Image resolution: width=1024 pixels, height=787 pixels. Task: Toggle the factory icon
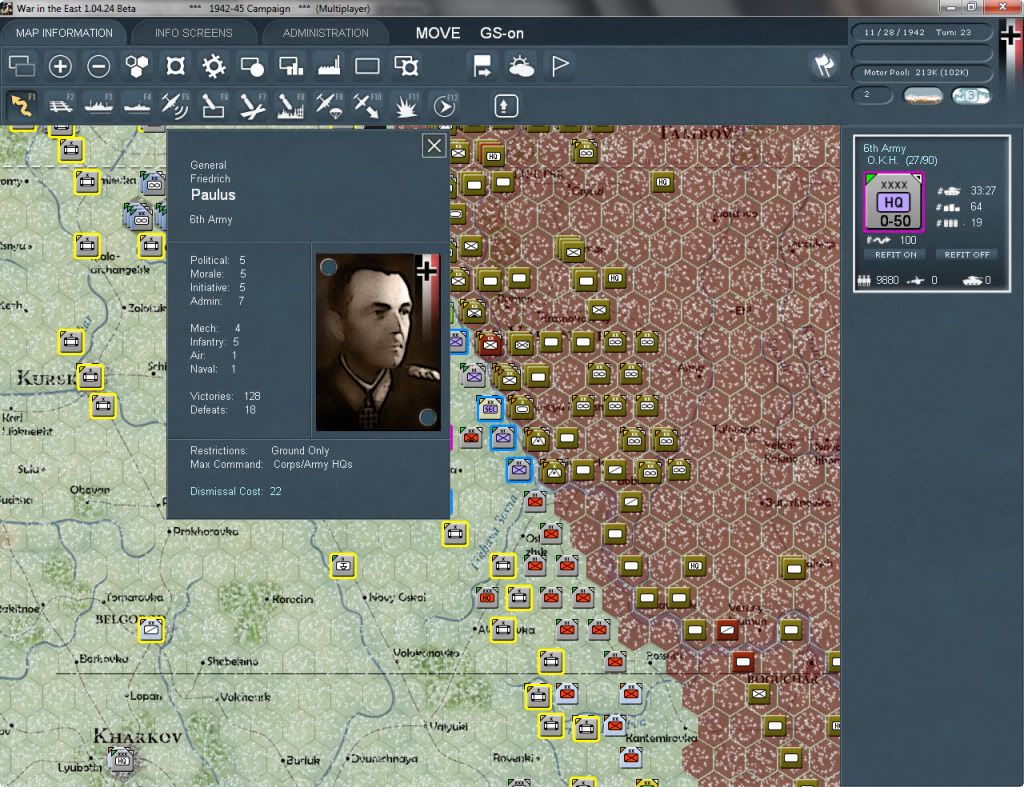(328, 66)
